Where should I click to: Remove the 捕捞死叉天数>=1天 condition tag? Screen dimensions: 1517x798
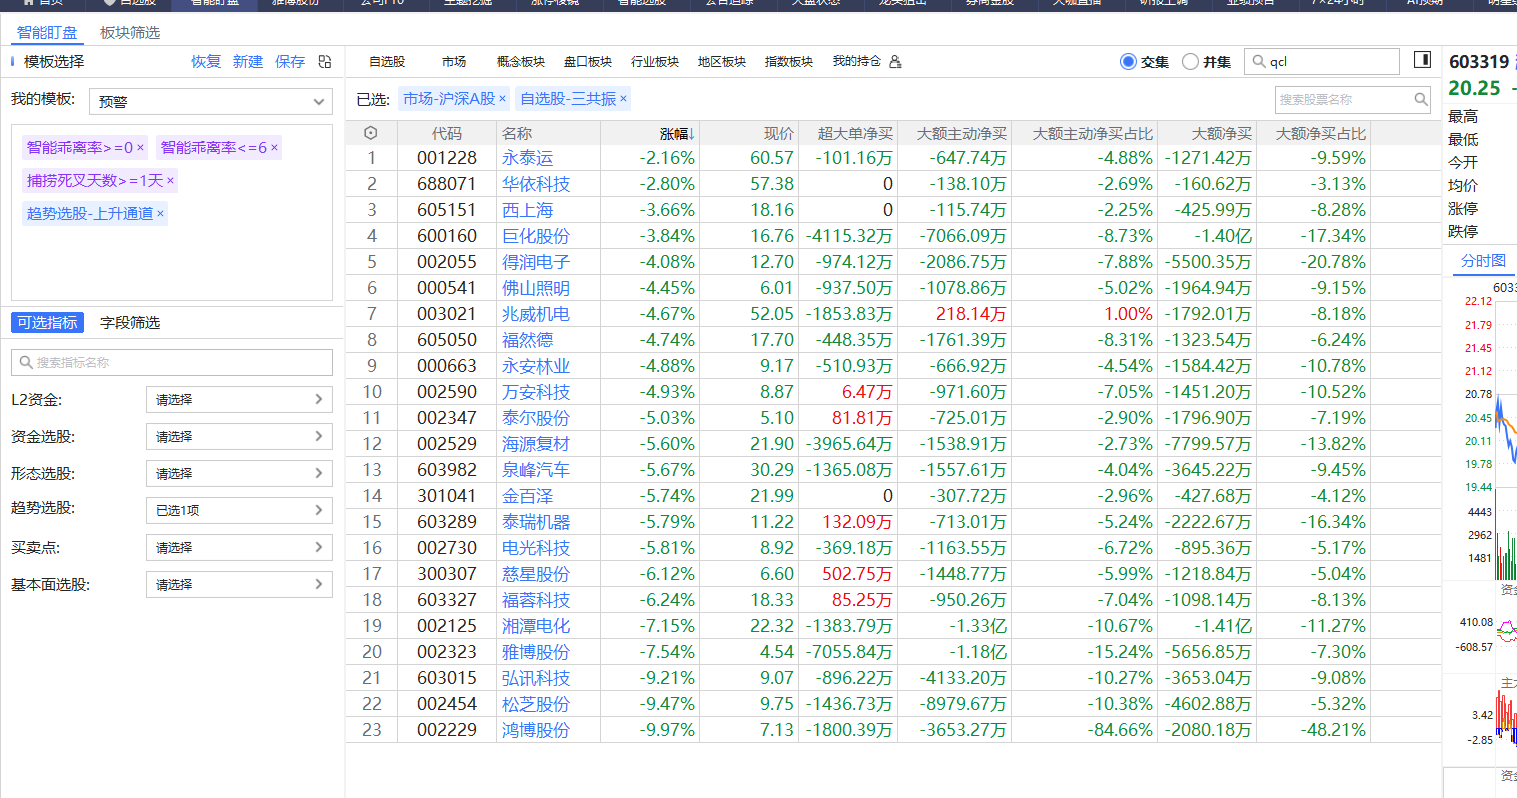pyautogui.click(x=171, y=181)
